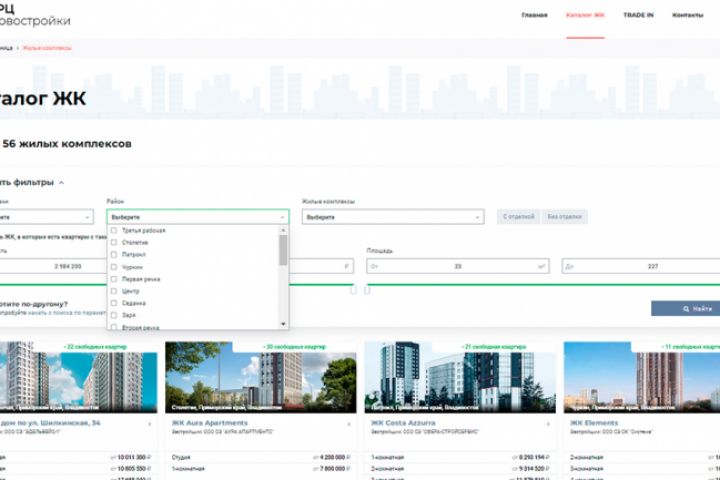This screenshot has height=480, width=720.
Task: Open the 'ЖК Aura Apartments' title link
Action: tap(210, 423)
